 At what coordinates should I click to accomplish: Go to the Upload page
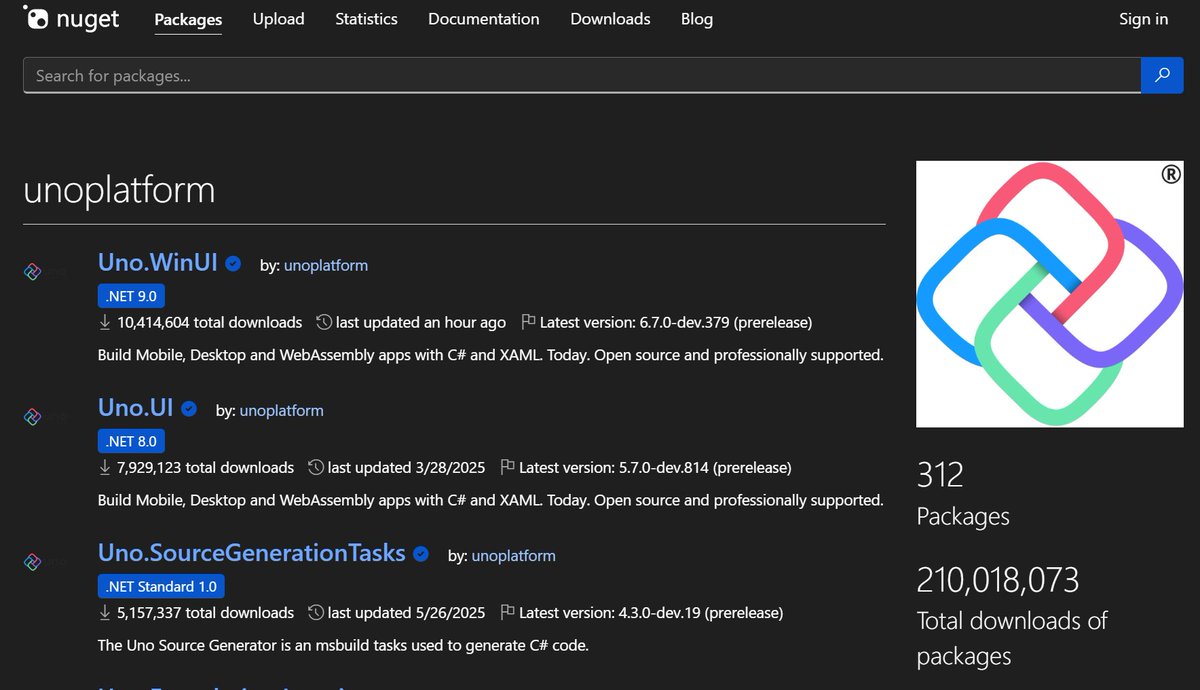[x=278, y=19]
